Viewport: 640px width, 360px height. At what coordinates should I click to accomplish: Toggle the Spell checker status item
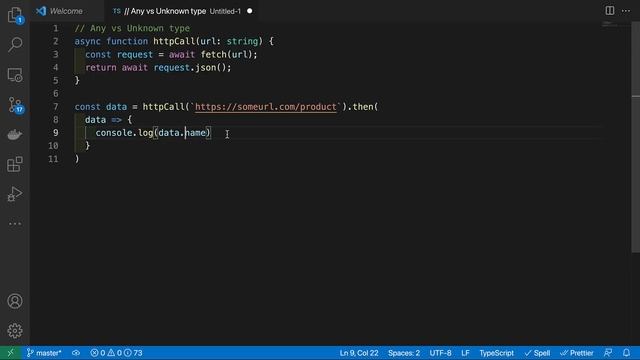tap(537, 353)
